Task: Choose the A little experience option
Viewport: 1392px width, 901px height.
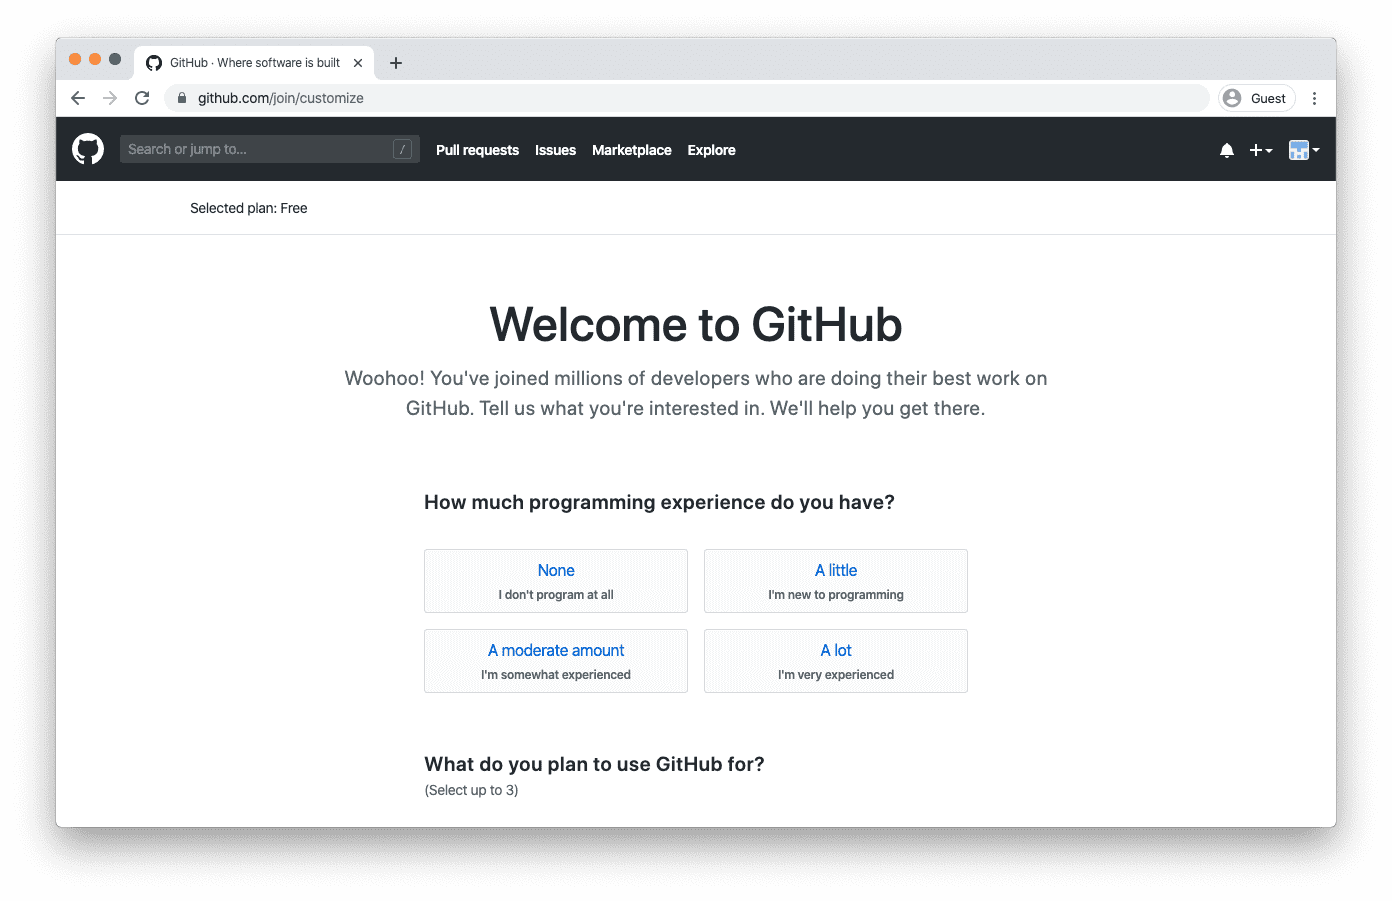Action: point(836,581)
